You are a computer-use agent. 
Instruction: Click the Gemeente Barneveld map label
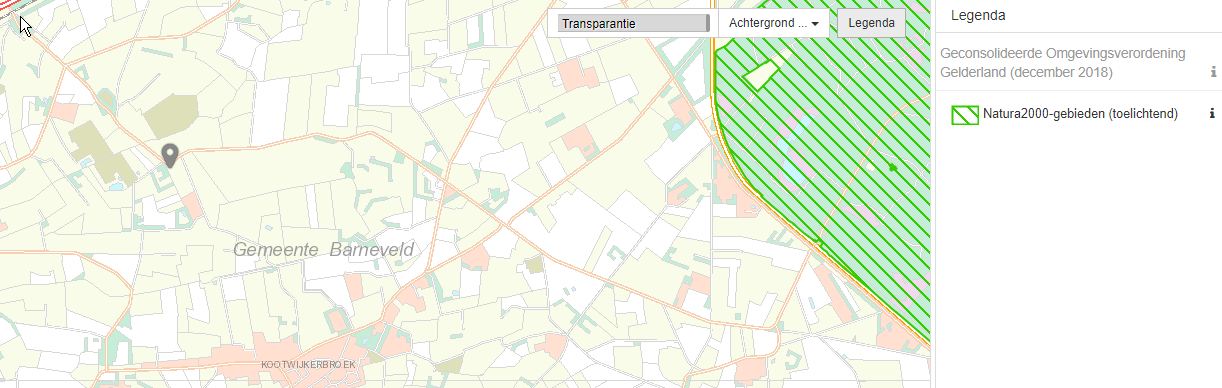323,249
